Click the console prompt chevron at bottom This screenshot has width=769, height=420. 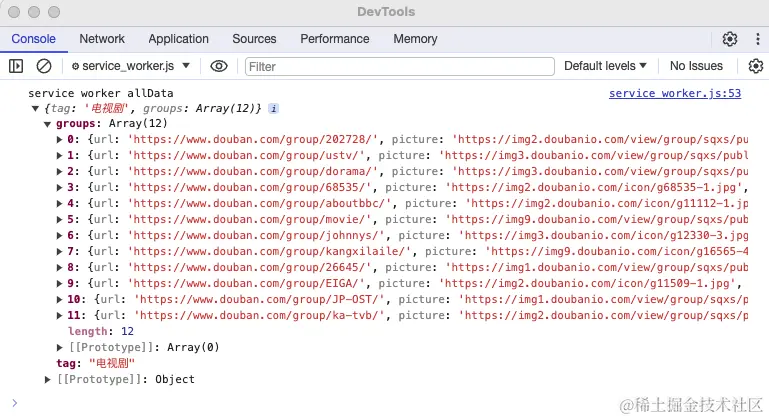pyautogui.click(x=15, y=403)
